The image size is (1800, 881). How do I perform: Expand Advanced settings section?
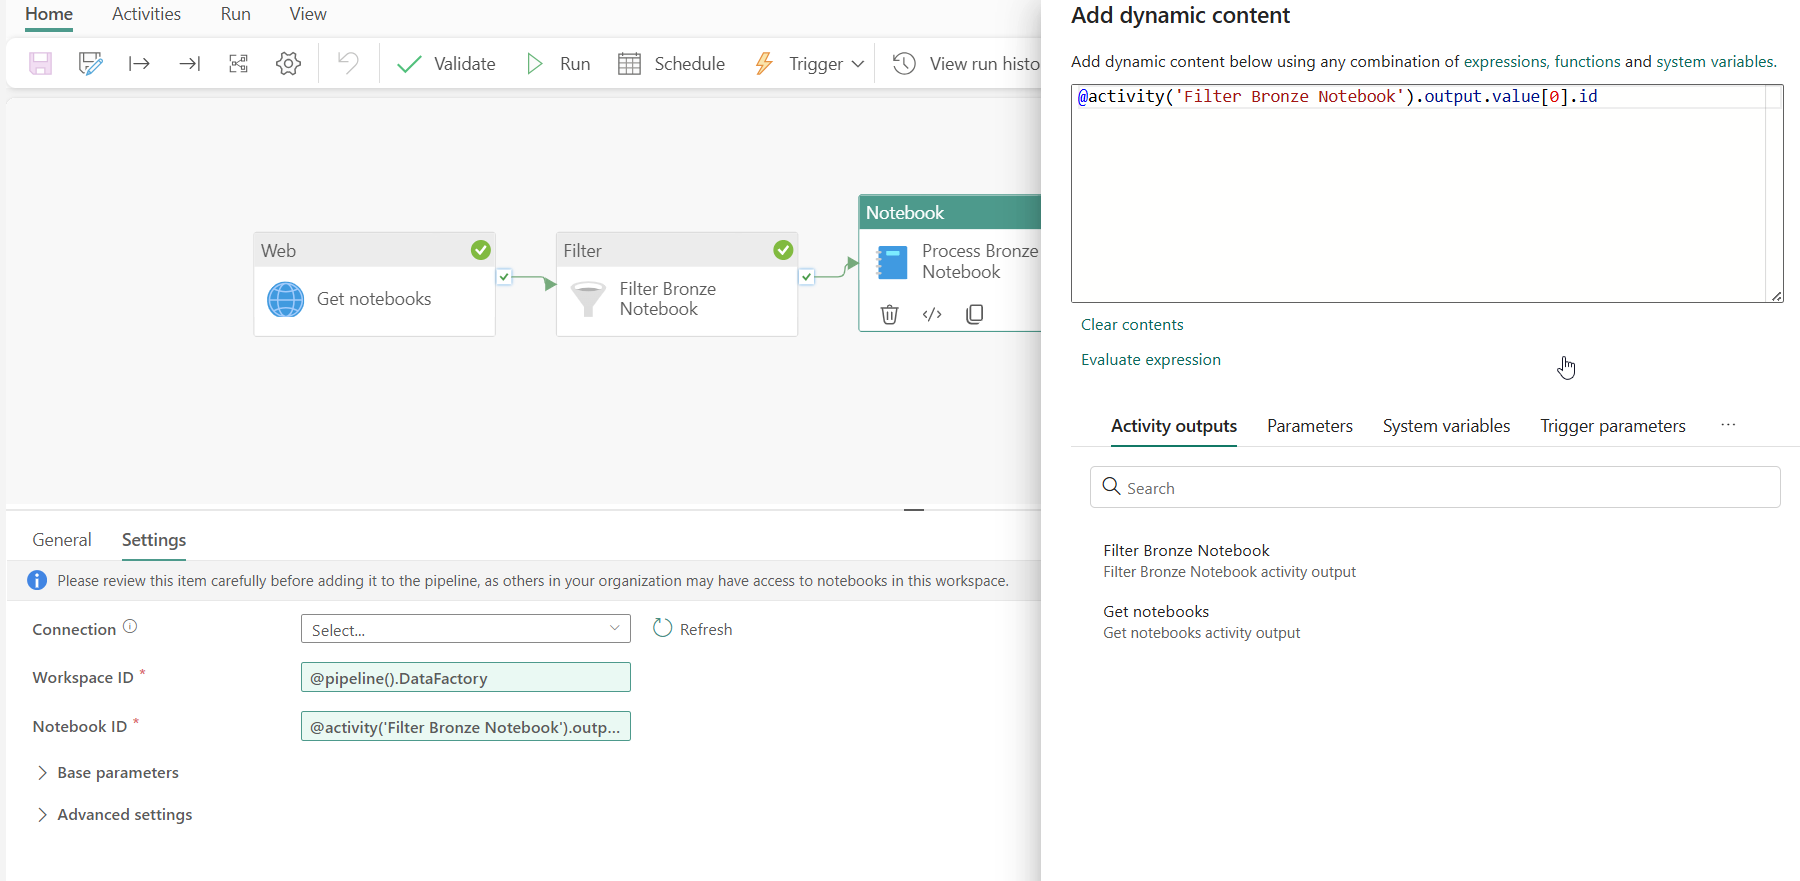(114, 815)
